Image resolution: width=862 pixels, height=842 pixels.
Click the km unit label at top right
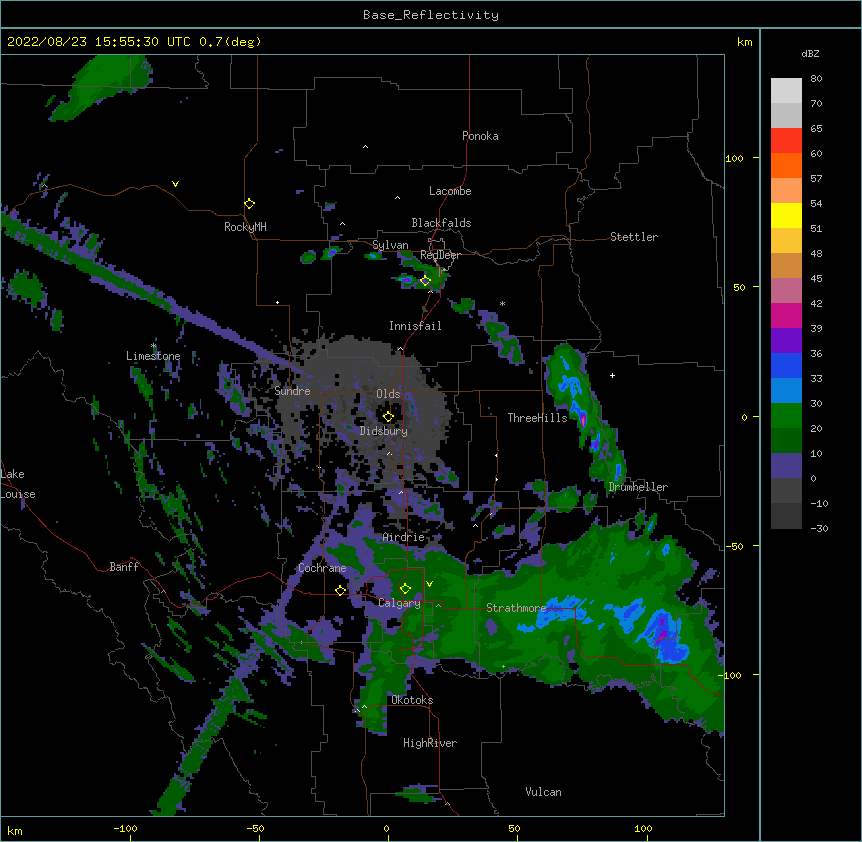745,42
